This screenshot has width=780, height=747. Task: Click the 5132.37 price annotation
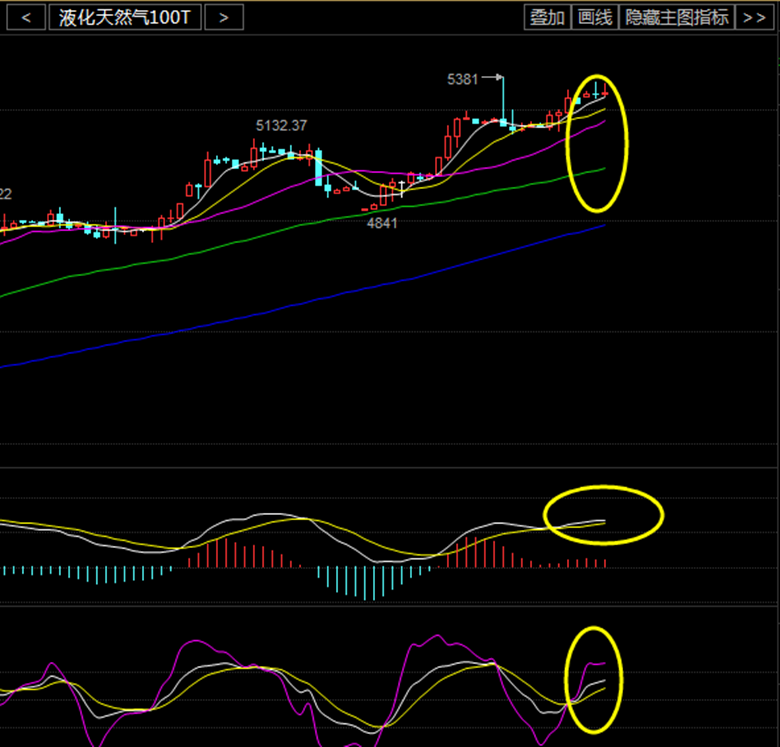point(281,126)
